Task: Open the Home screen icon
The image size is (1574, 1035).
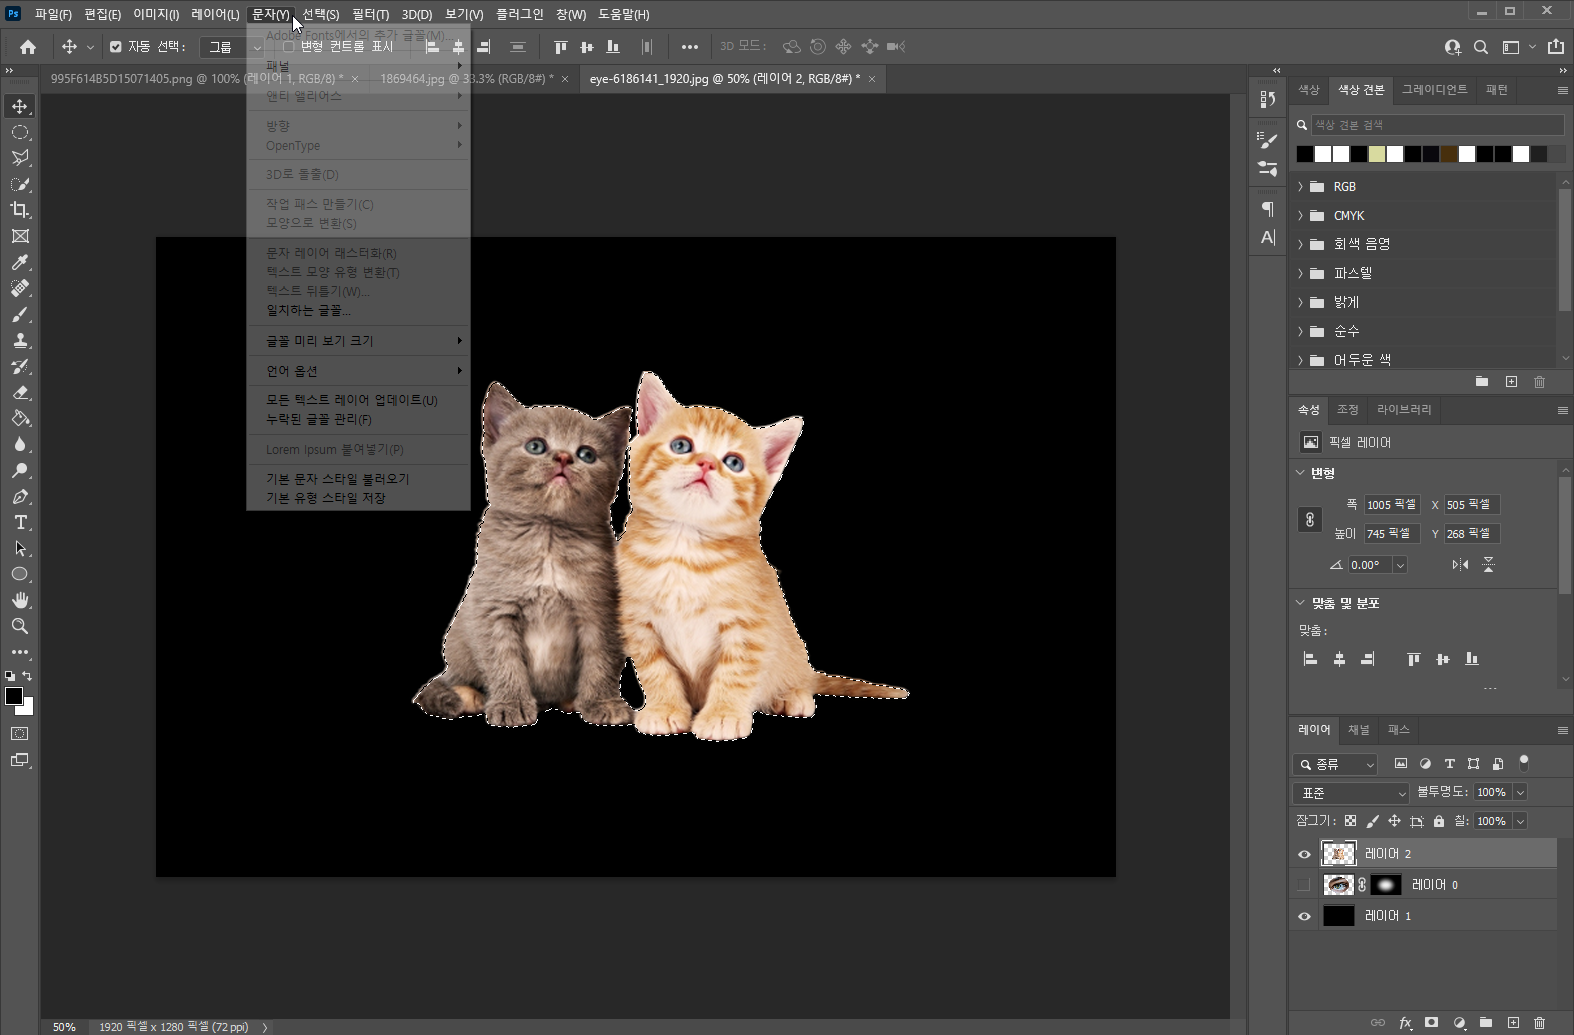Action: click(x=28, y=47)
